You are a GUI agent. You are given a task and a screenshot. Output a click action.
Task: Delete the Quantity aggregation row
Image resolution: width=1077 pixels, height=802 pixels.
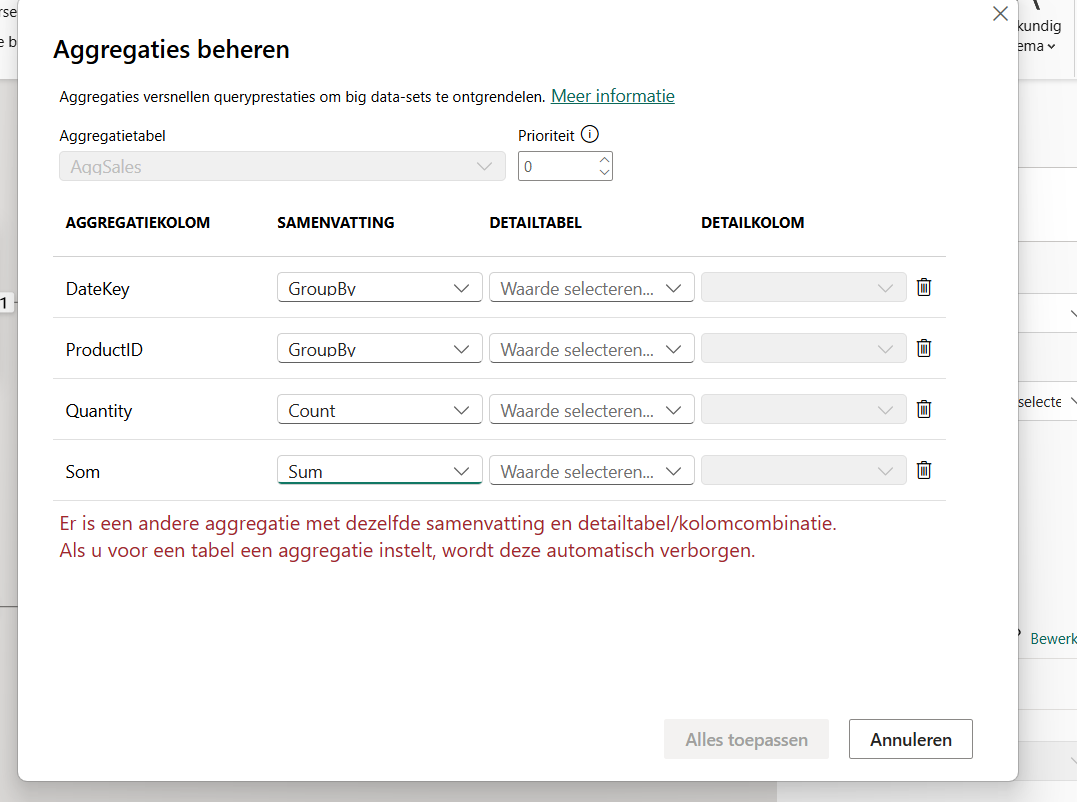coord(924,409)
